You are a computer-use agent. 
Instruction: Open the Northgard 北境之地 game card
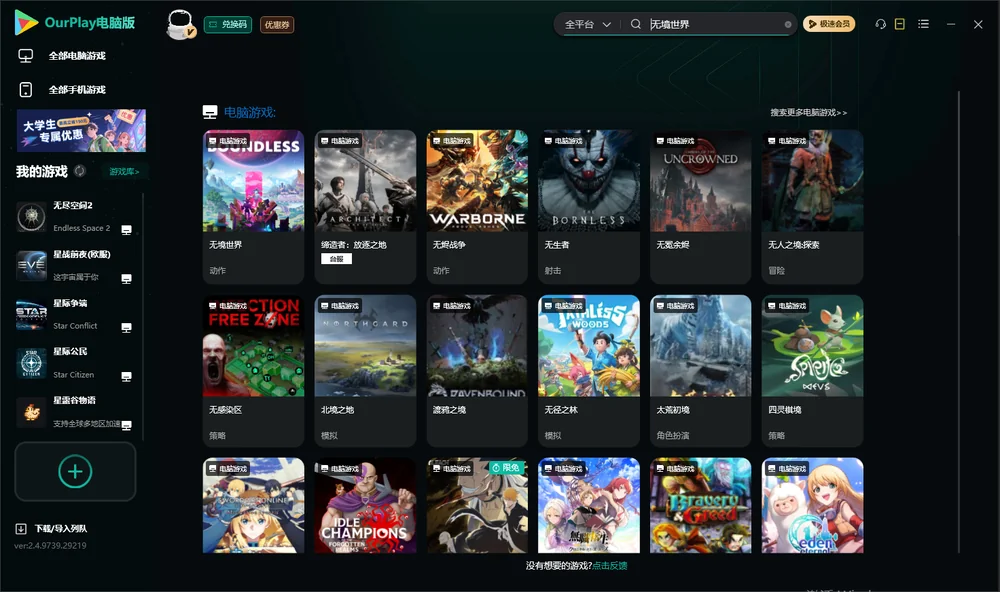point(365,371)
